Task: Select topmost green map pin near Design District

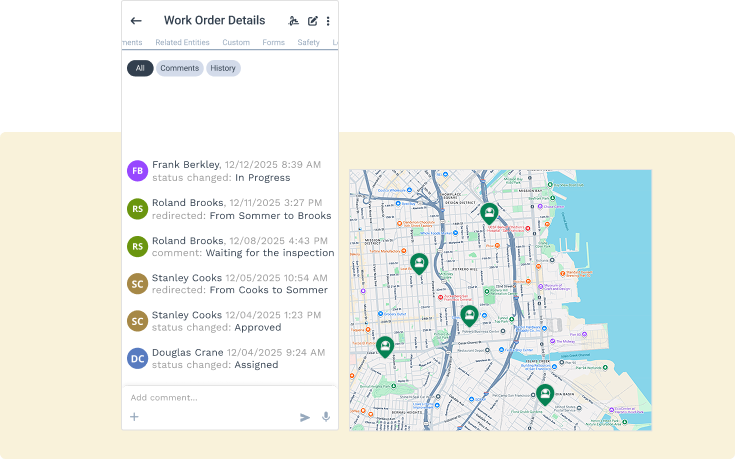Action: pos(489,214)
